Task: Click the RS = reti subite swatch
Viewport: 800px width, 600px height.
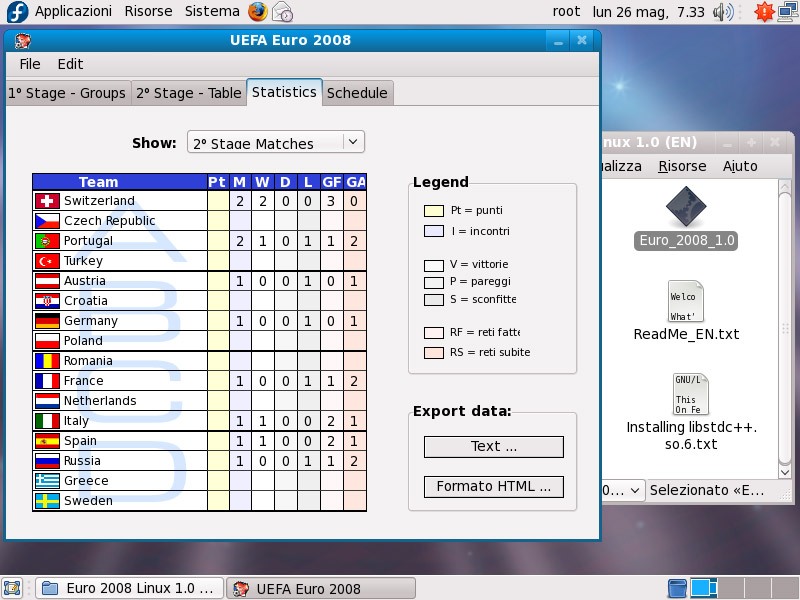Action: point(434,353)
